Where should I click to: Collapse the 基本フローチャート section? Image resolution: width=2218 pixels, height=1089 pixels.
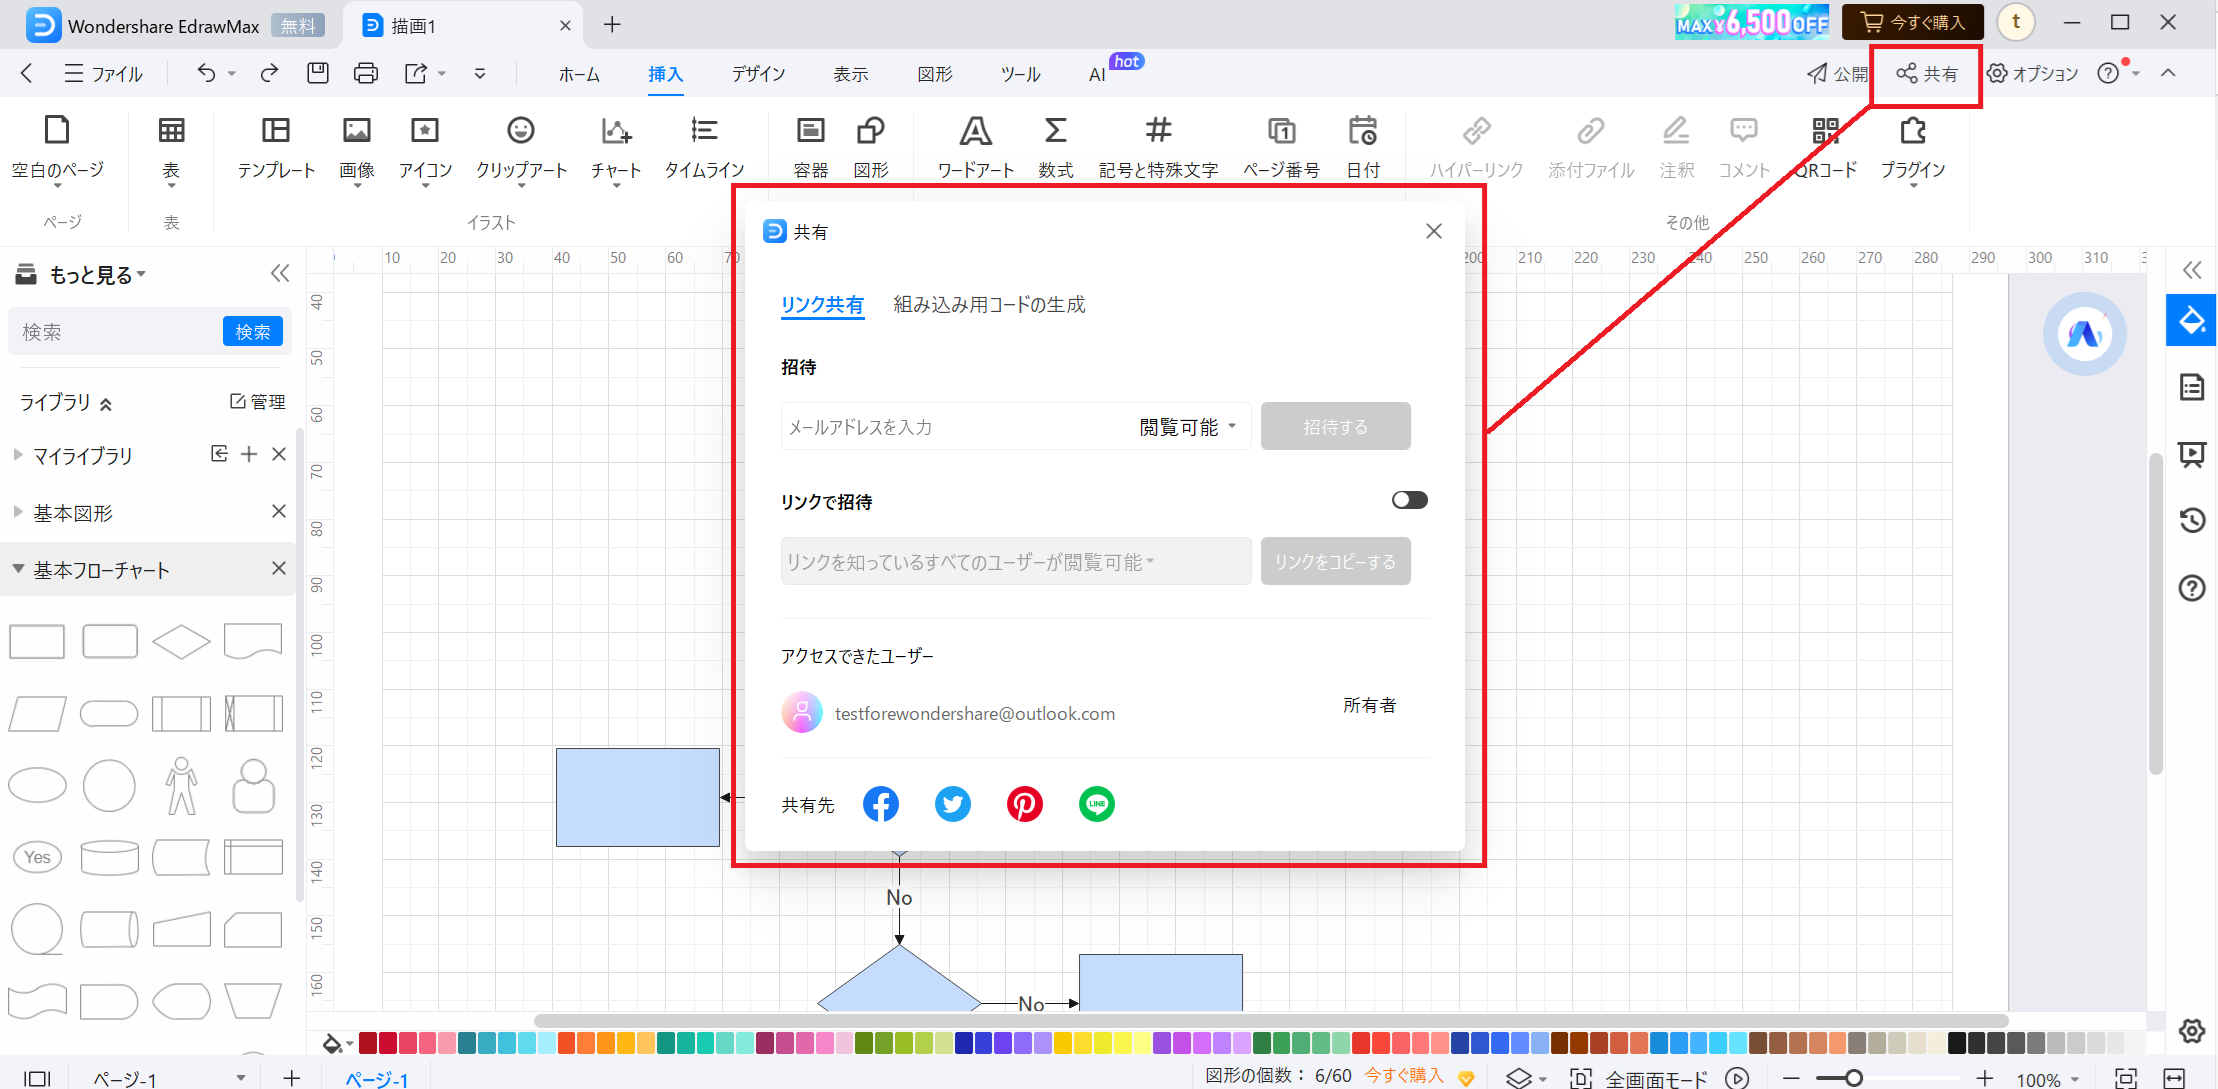[x=18, y=569]
